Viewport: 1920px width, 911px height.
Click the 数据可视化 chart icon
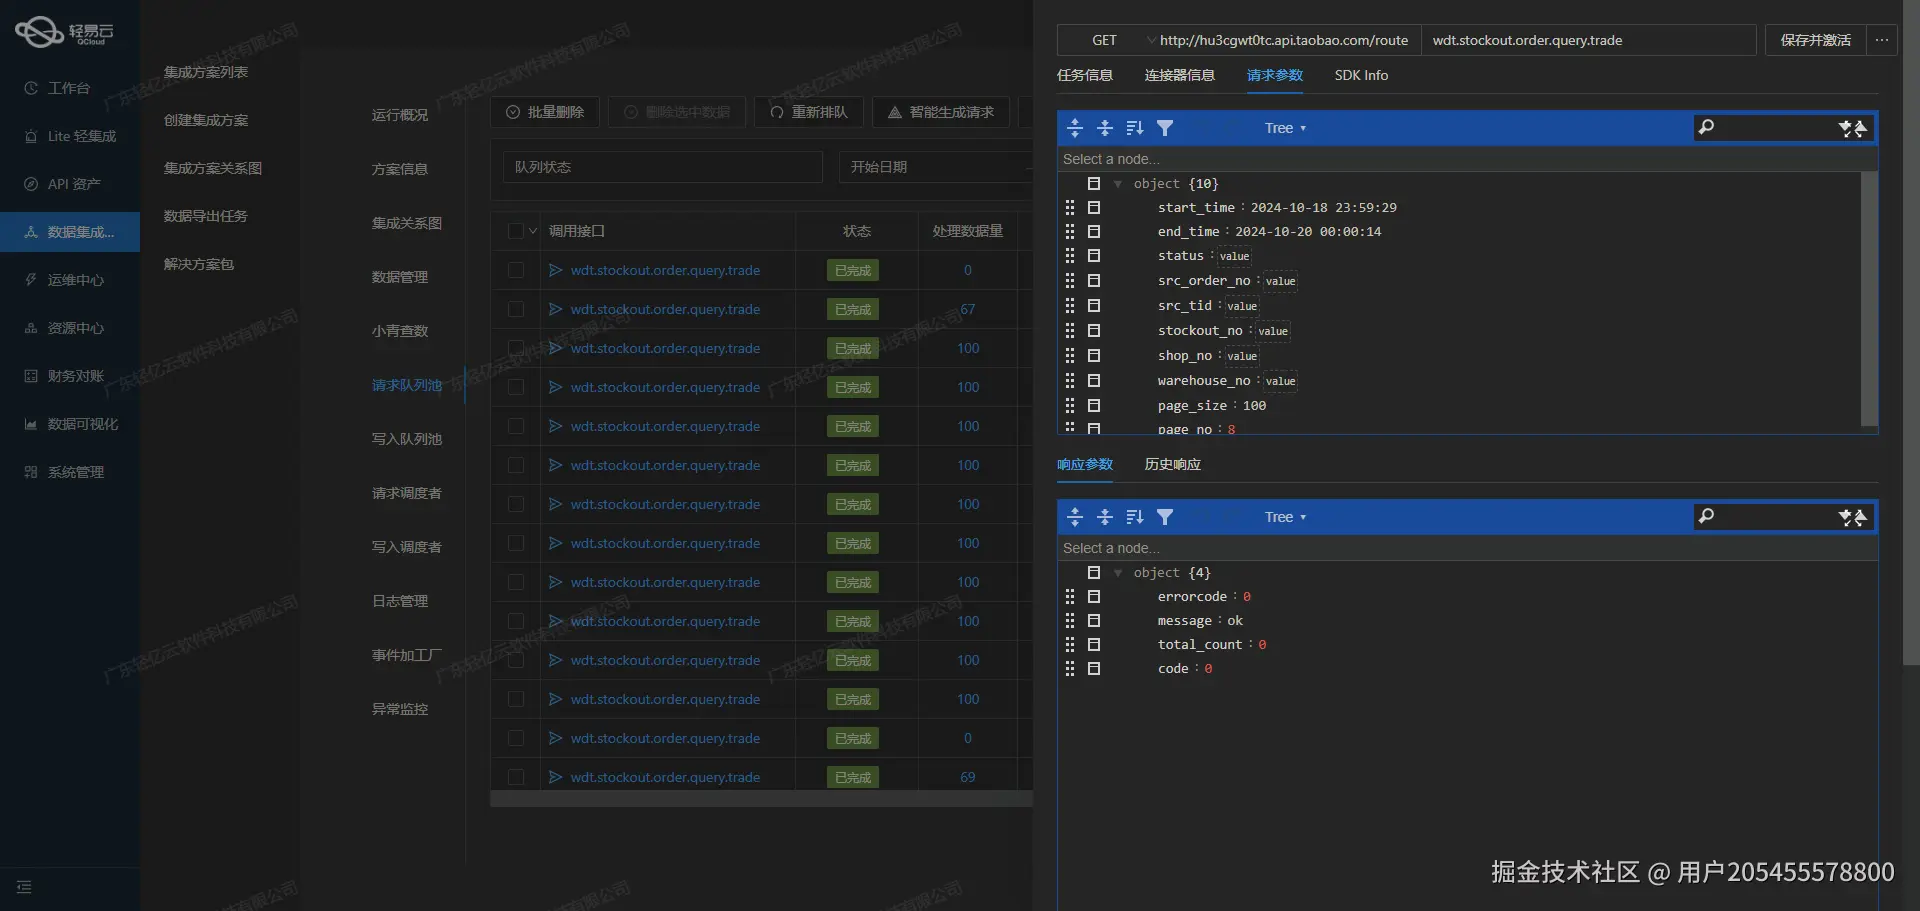(x=31, y=424)
